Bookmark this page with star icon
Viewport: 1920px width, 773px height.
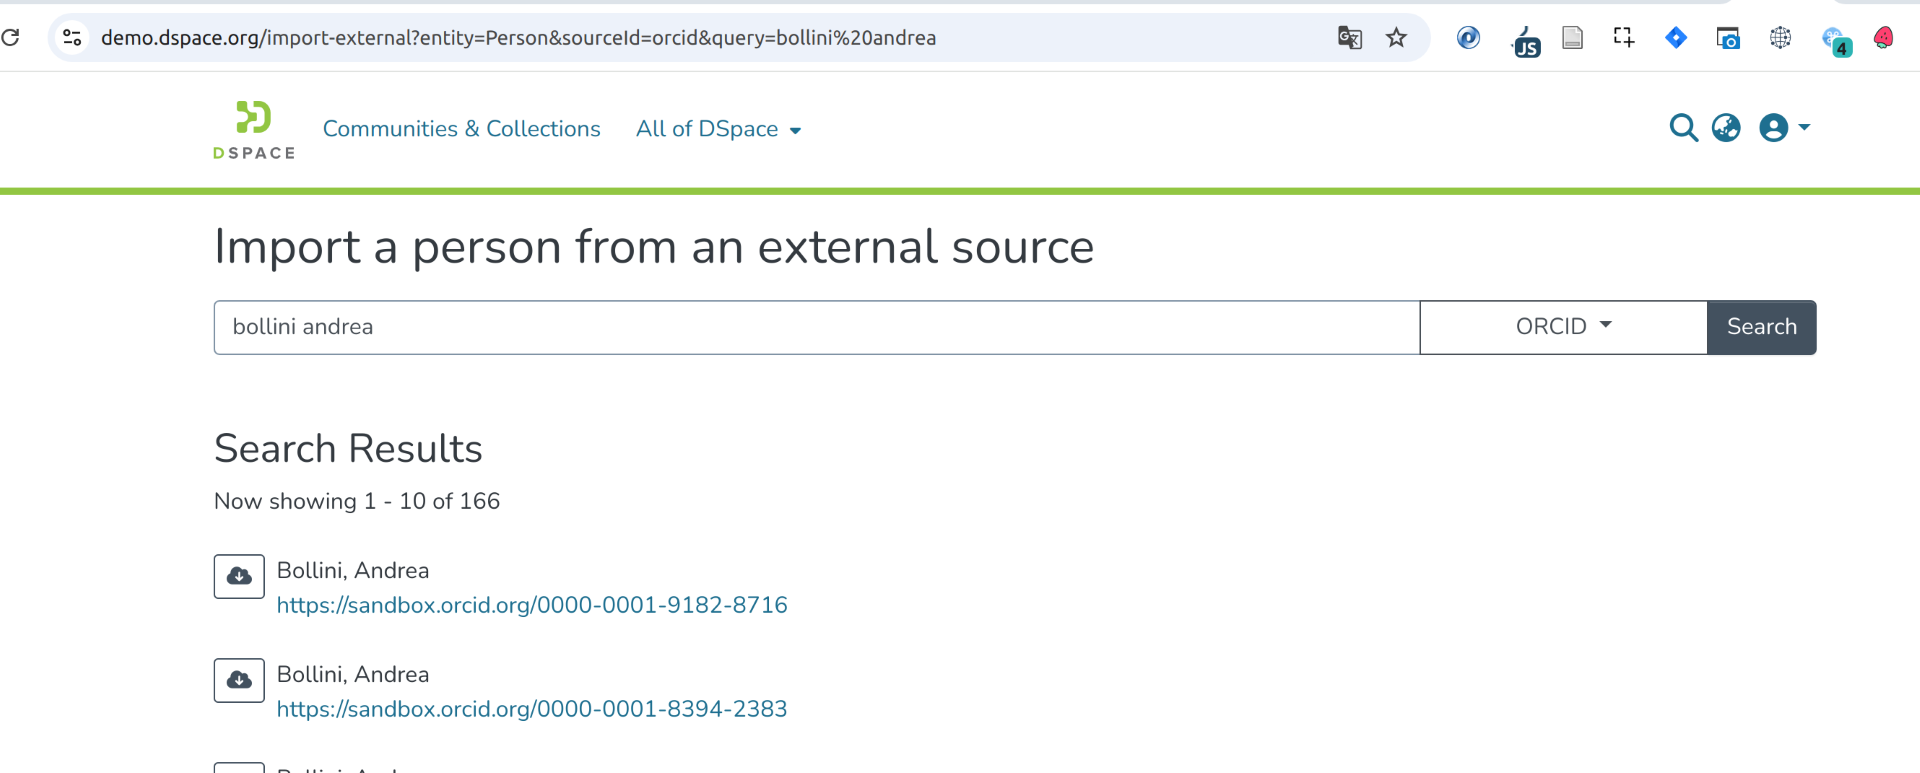pos(1396,38)
